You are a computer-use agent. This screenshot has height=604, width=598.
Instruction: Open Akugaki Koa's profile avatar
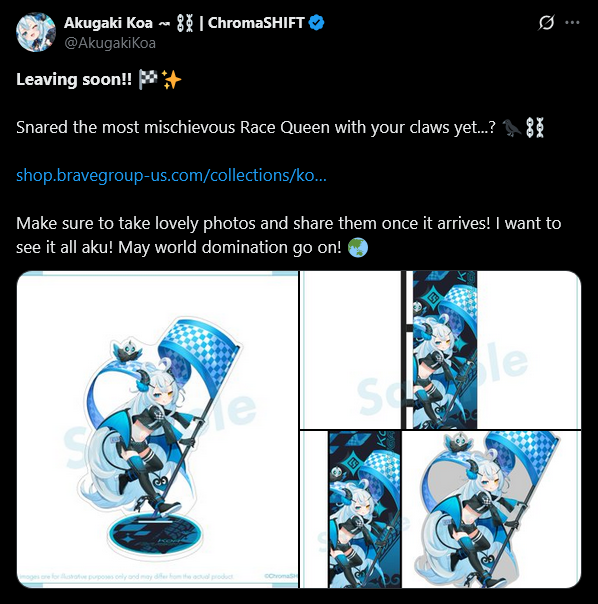36,32
